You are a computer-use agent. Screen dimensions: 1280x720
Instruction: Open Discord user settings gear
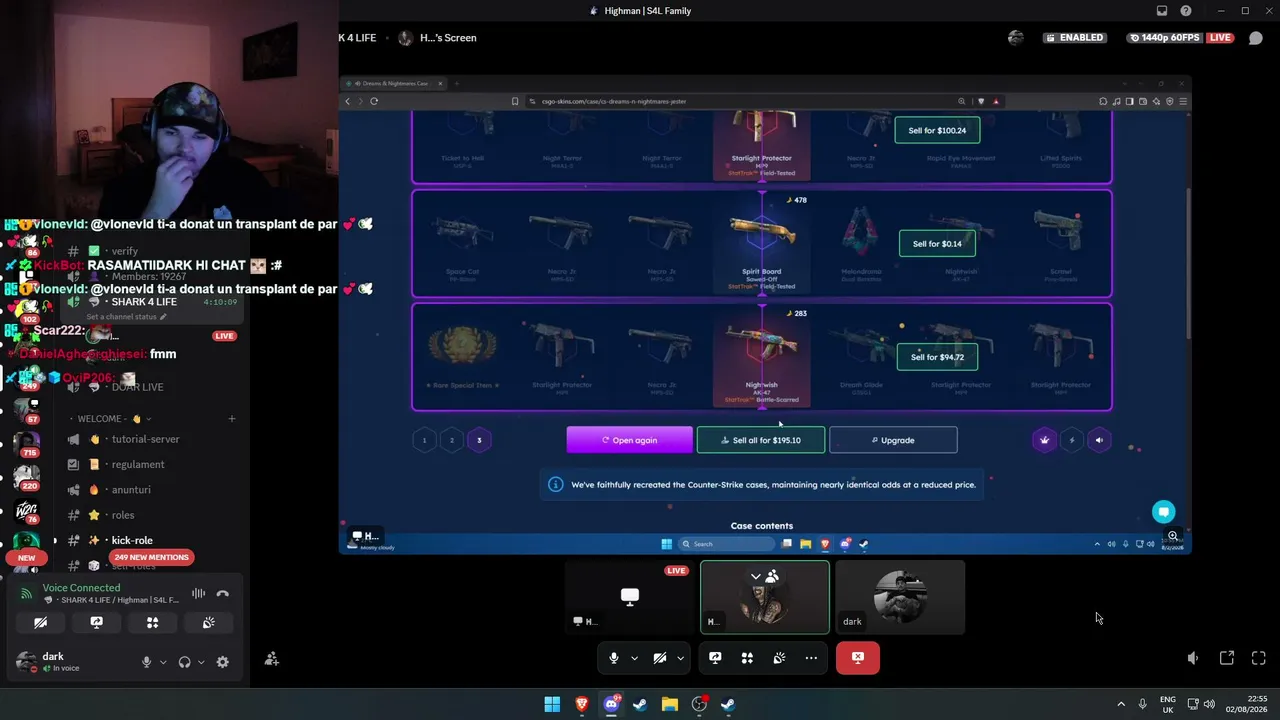(x=222, y=662)
